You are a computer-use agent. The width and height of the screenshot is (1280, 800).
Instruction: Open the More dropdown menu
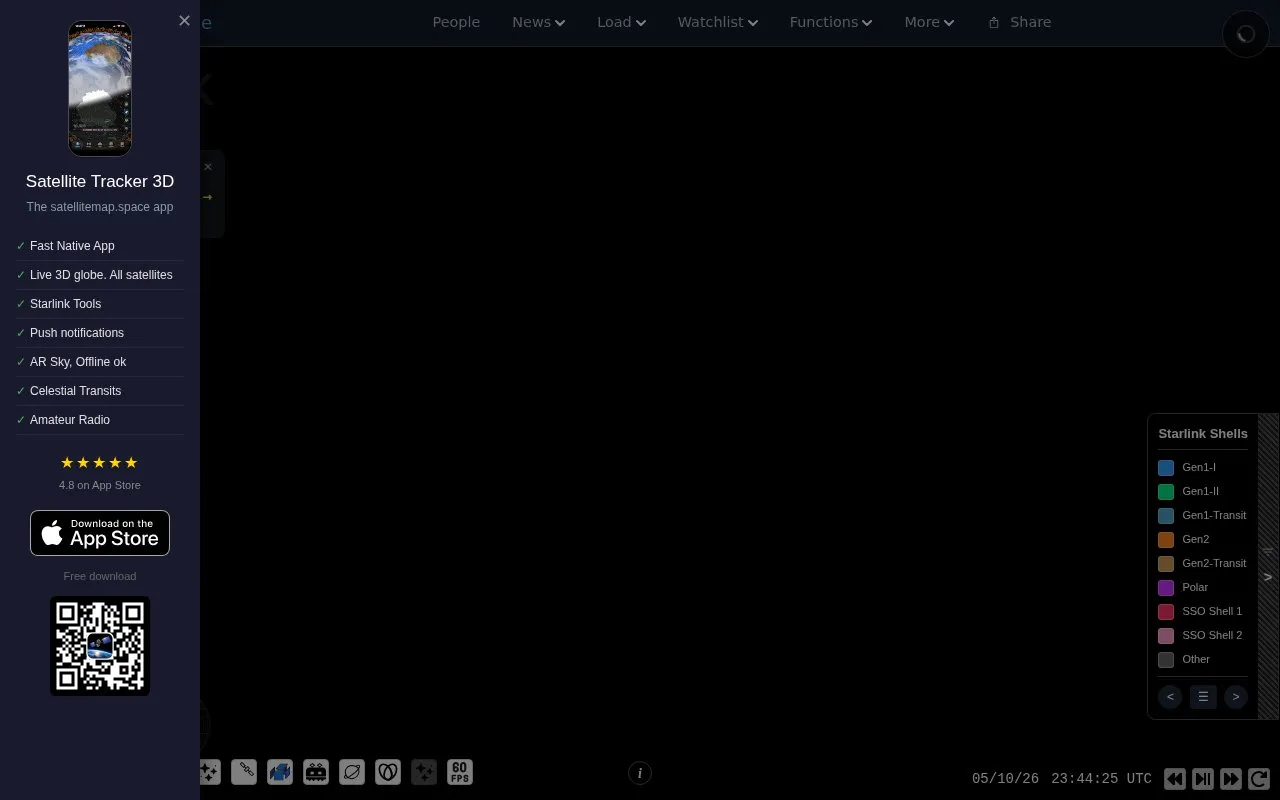pyautogui.click(x=929, y=22)
